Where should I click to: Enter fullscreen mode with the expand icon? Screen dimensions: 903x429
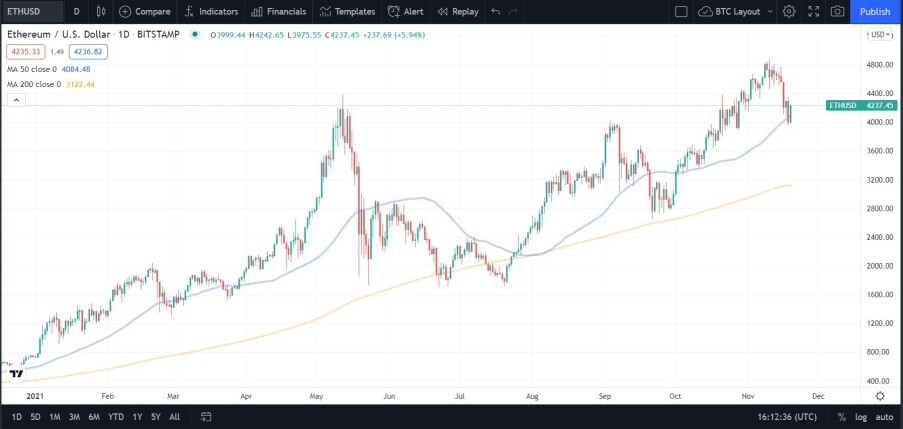coord(814,12)
